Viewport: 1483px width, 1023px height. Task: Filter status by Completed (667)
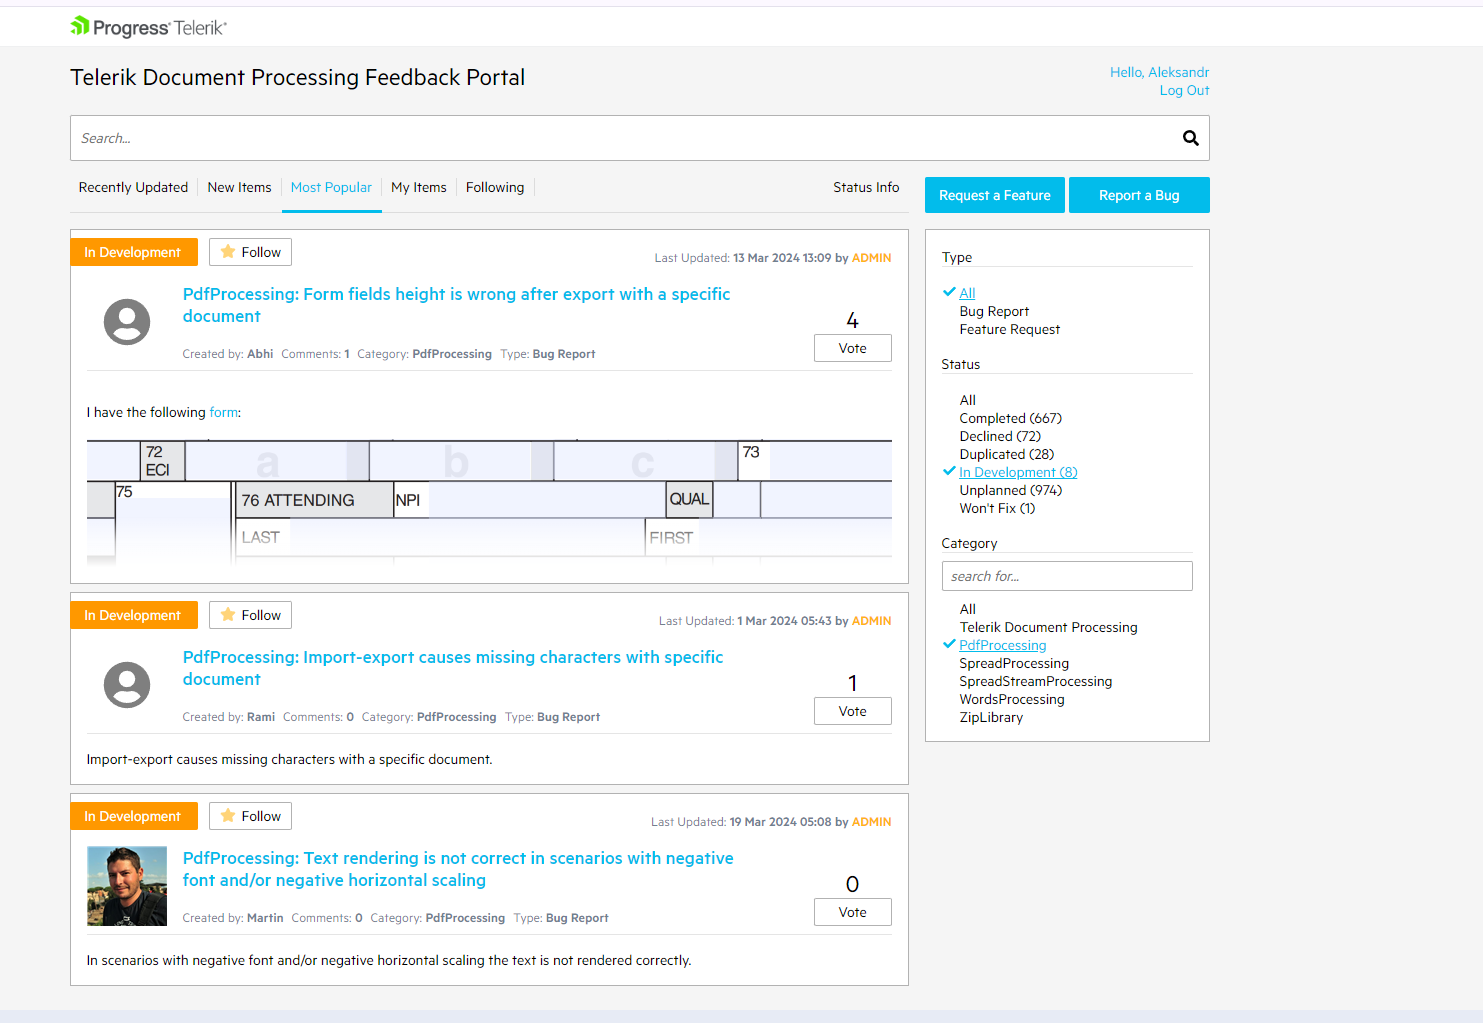point(1010,418)
